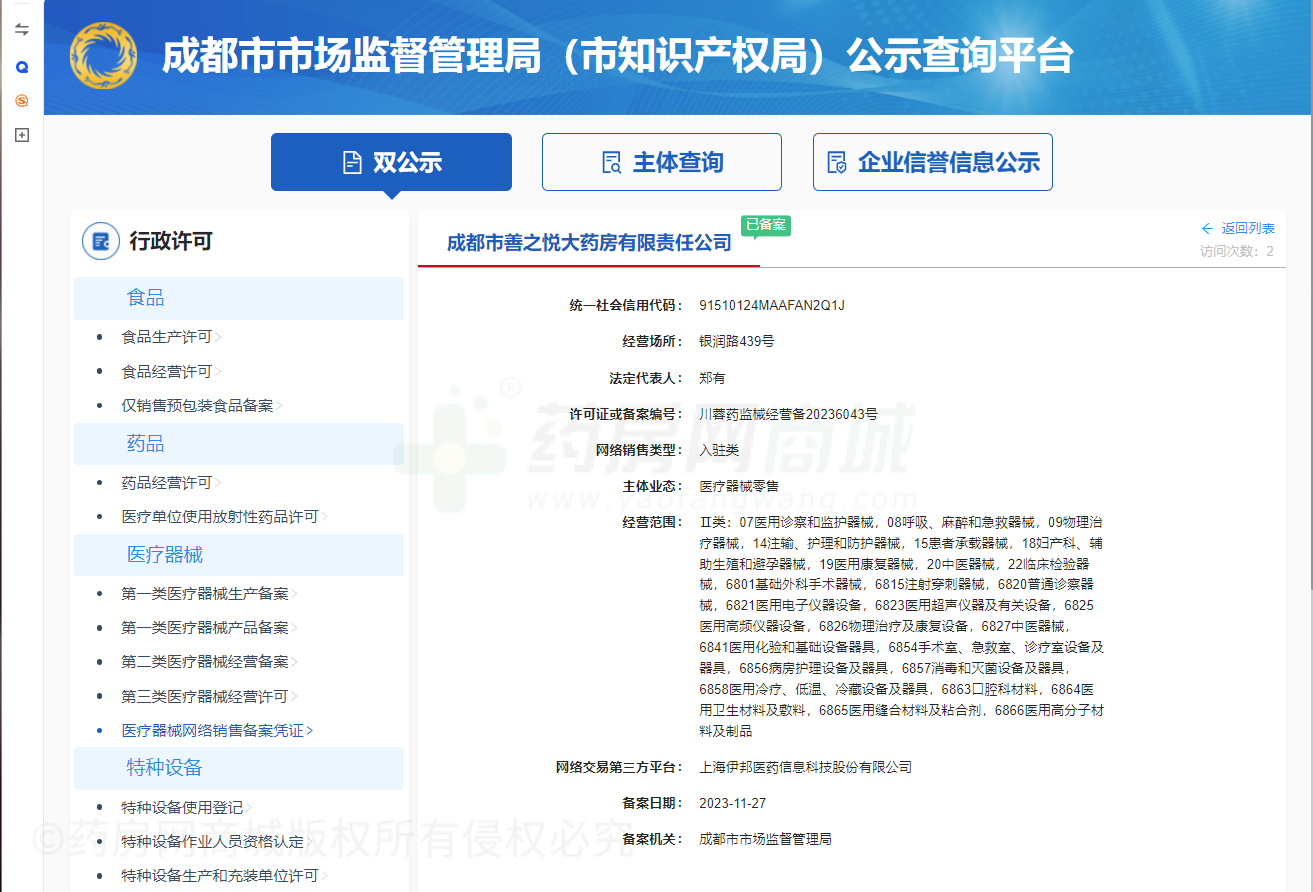This screenshot has width=1313, height=892.
Task: Click the swap arrows icon in sidebar
Action: [22, 29]
